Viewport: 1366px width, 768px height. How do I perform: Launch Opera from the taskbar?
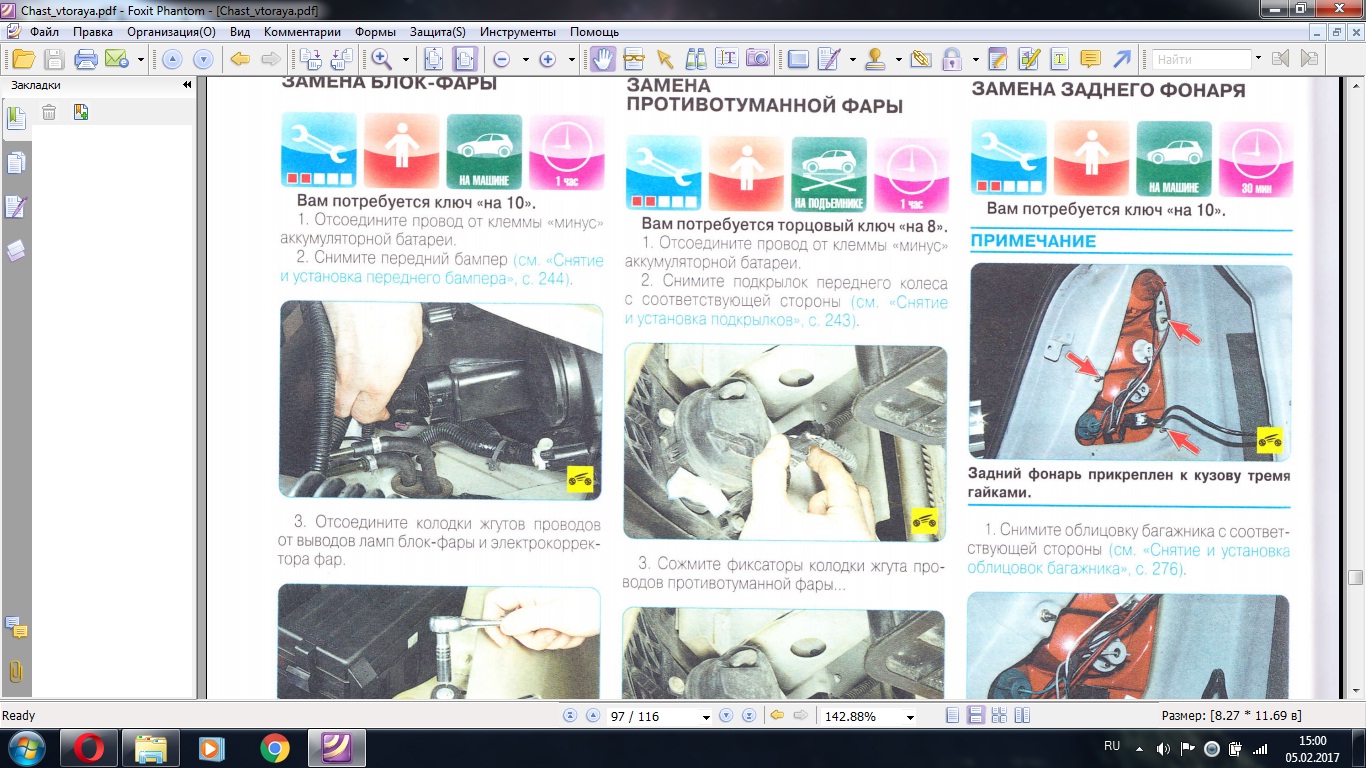[88, 748]
